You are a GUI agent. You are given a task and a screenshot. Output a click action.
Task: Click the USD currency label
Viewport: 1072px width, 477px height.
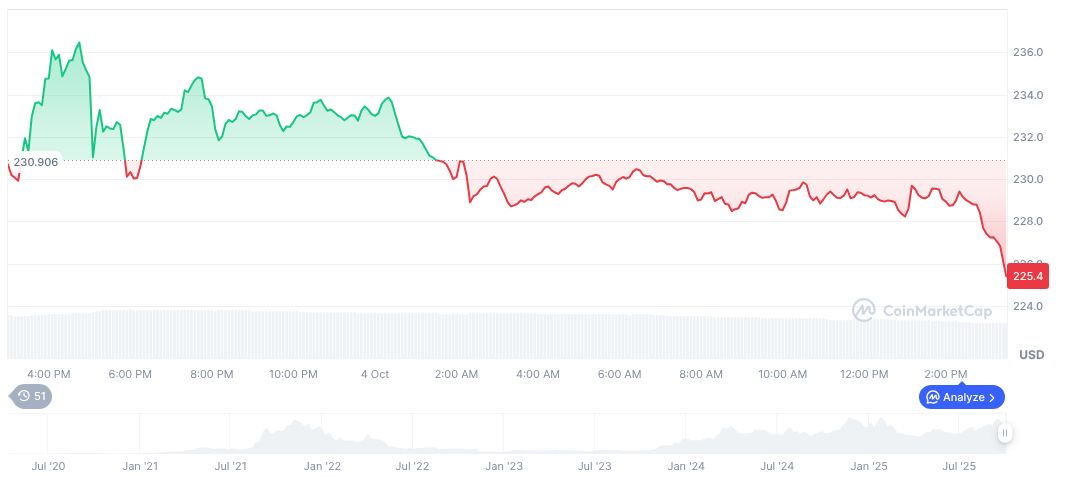[1031, 355]
